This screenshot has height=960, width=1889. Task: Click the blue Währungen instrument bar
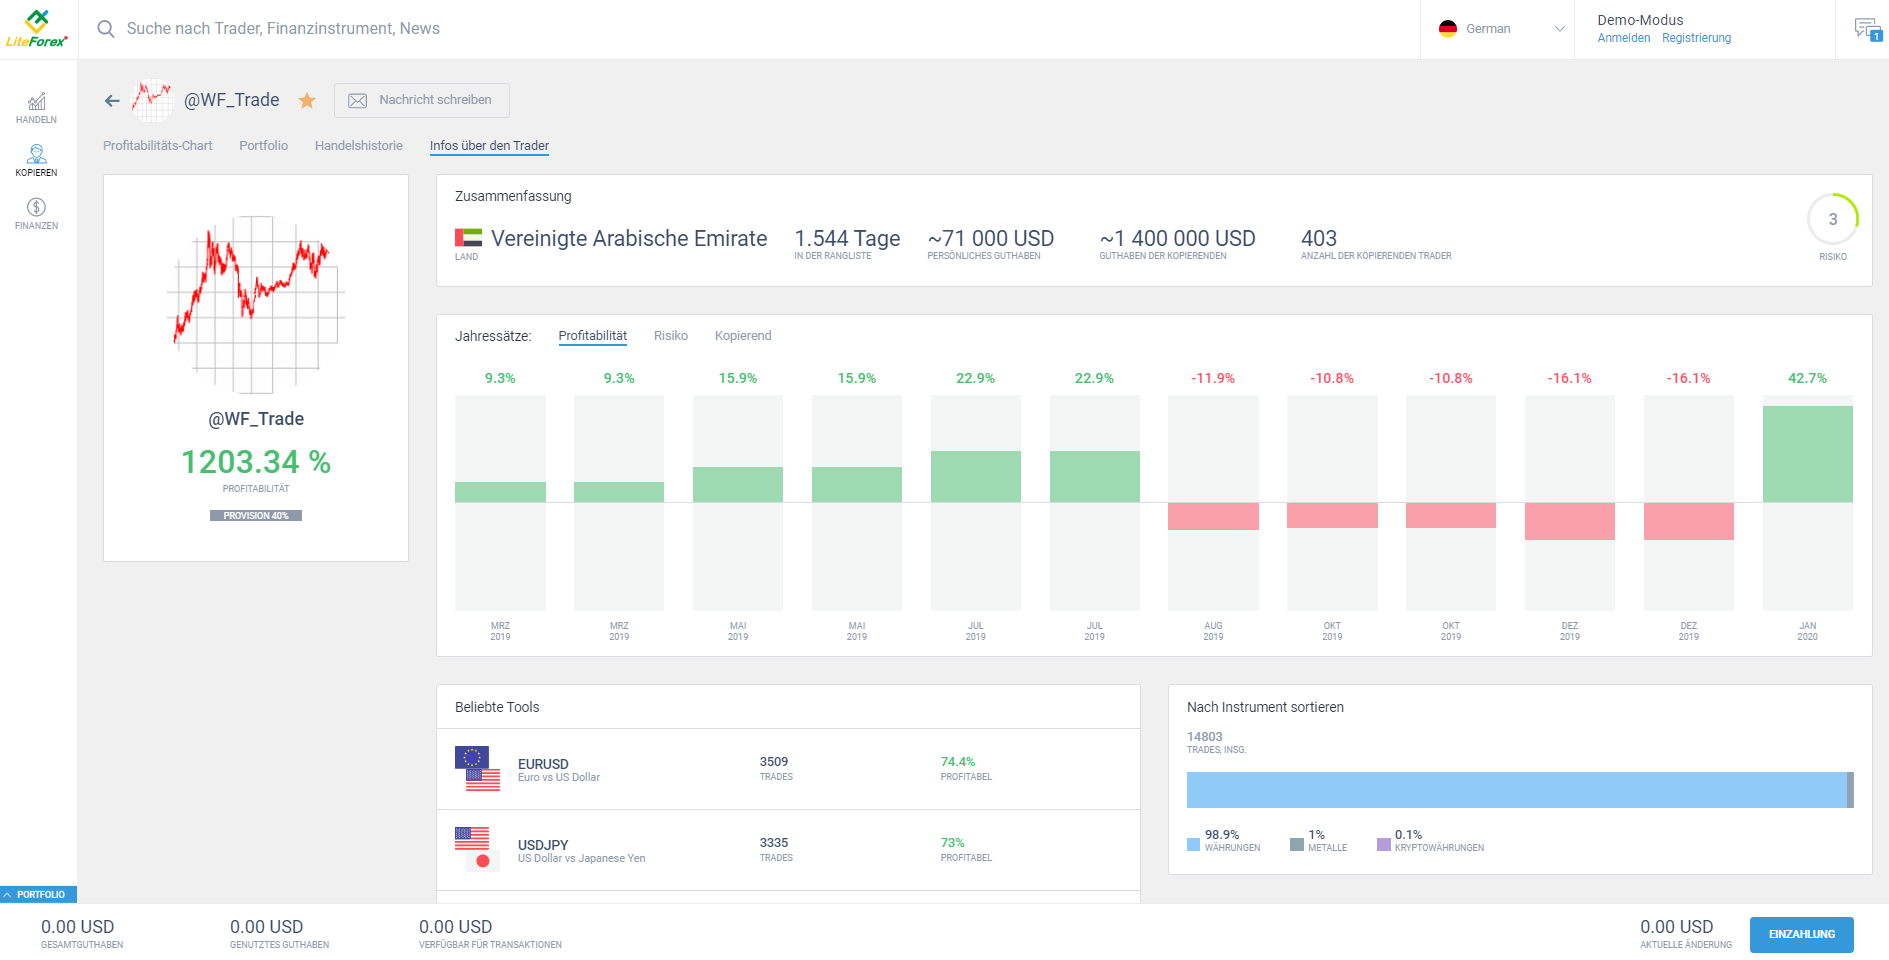point(1515,790)
